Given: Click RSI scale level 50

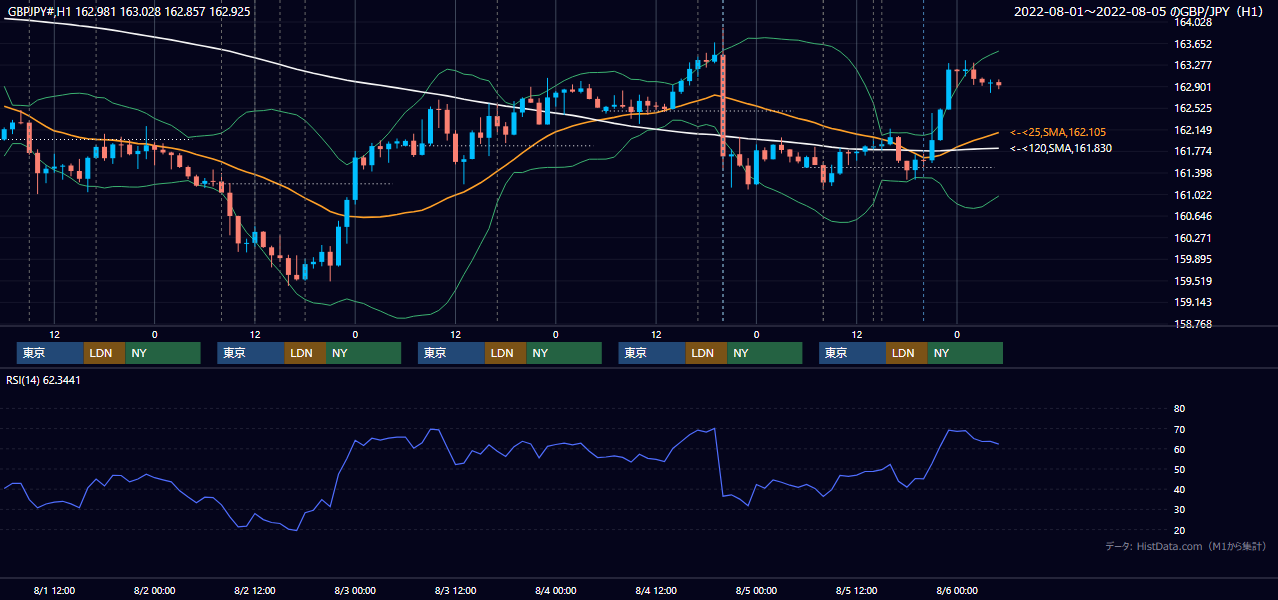Looking at the screenshot, I should click(1179, 469).
